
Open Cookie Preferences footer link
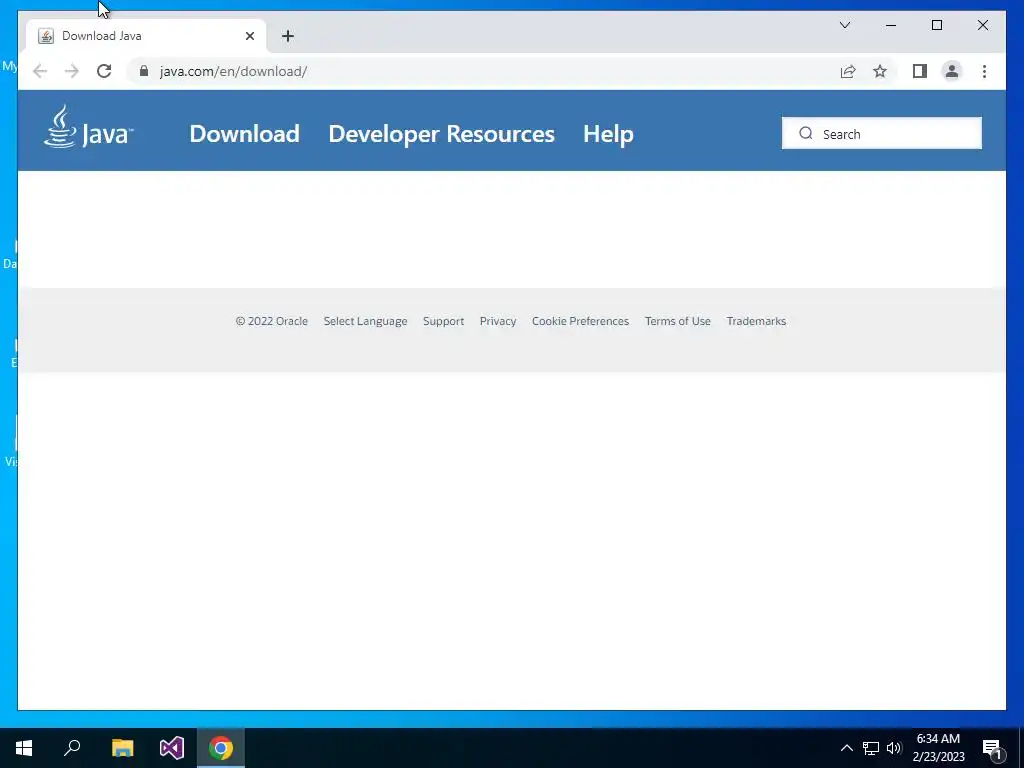pos(581,321)
